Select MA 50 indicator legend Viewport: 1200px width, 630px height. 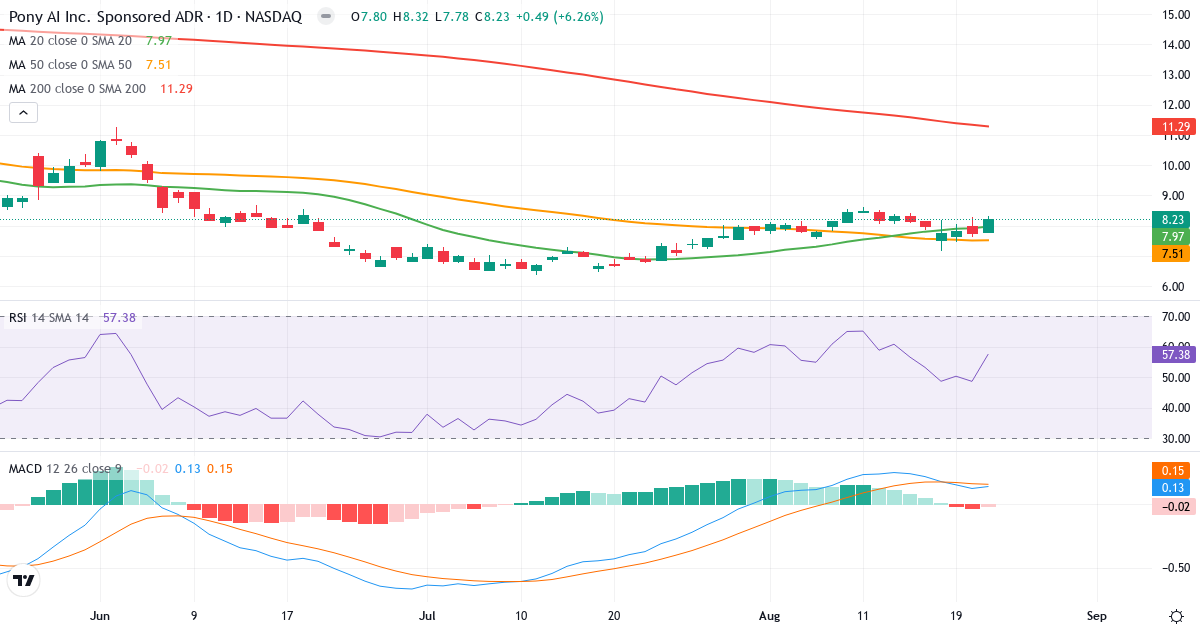pyautogui.click(x=90, y=65)
